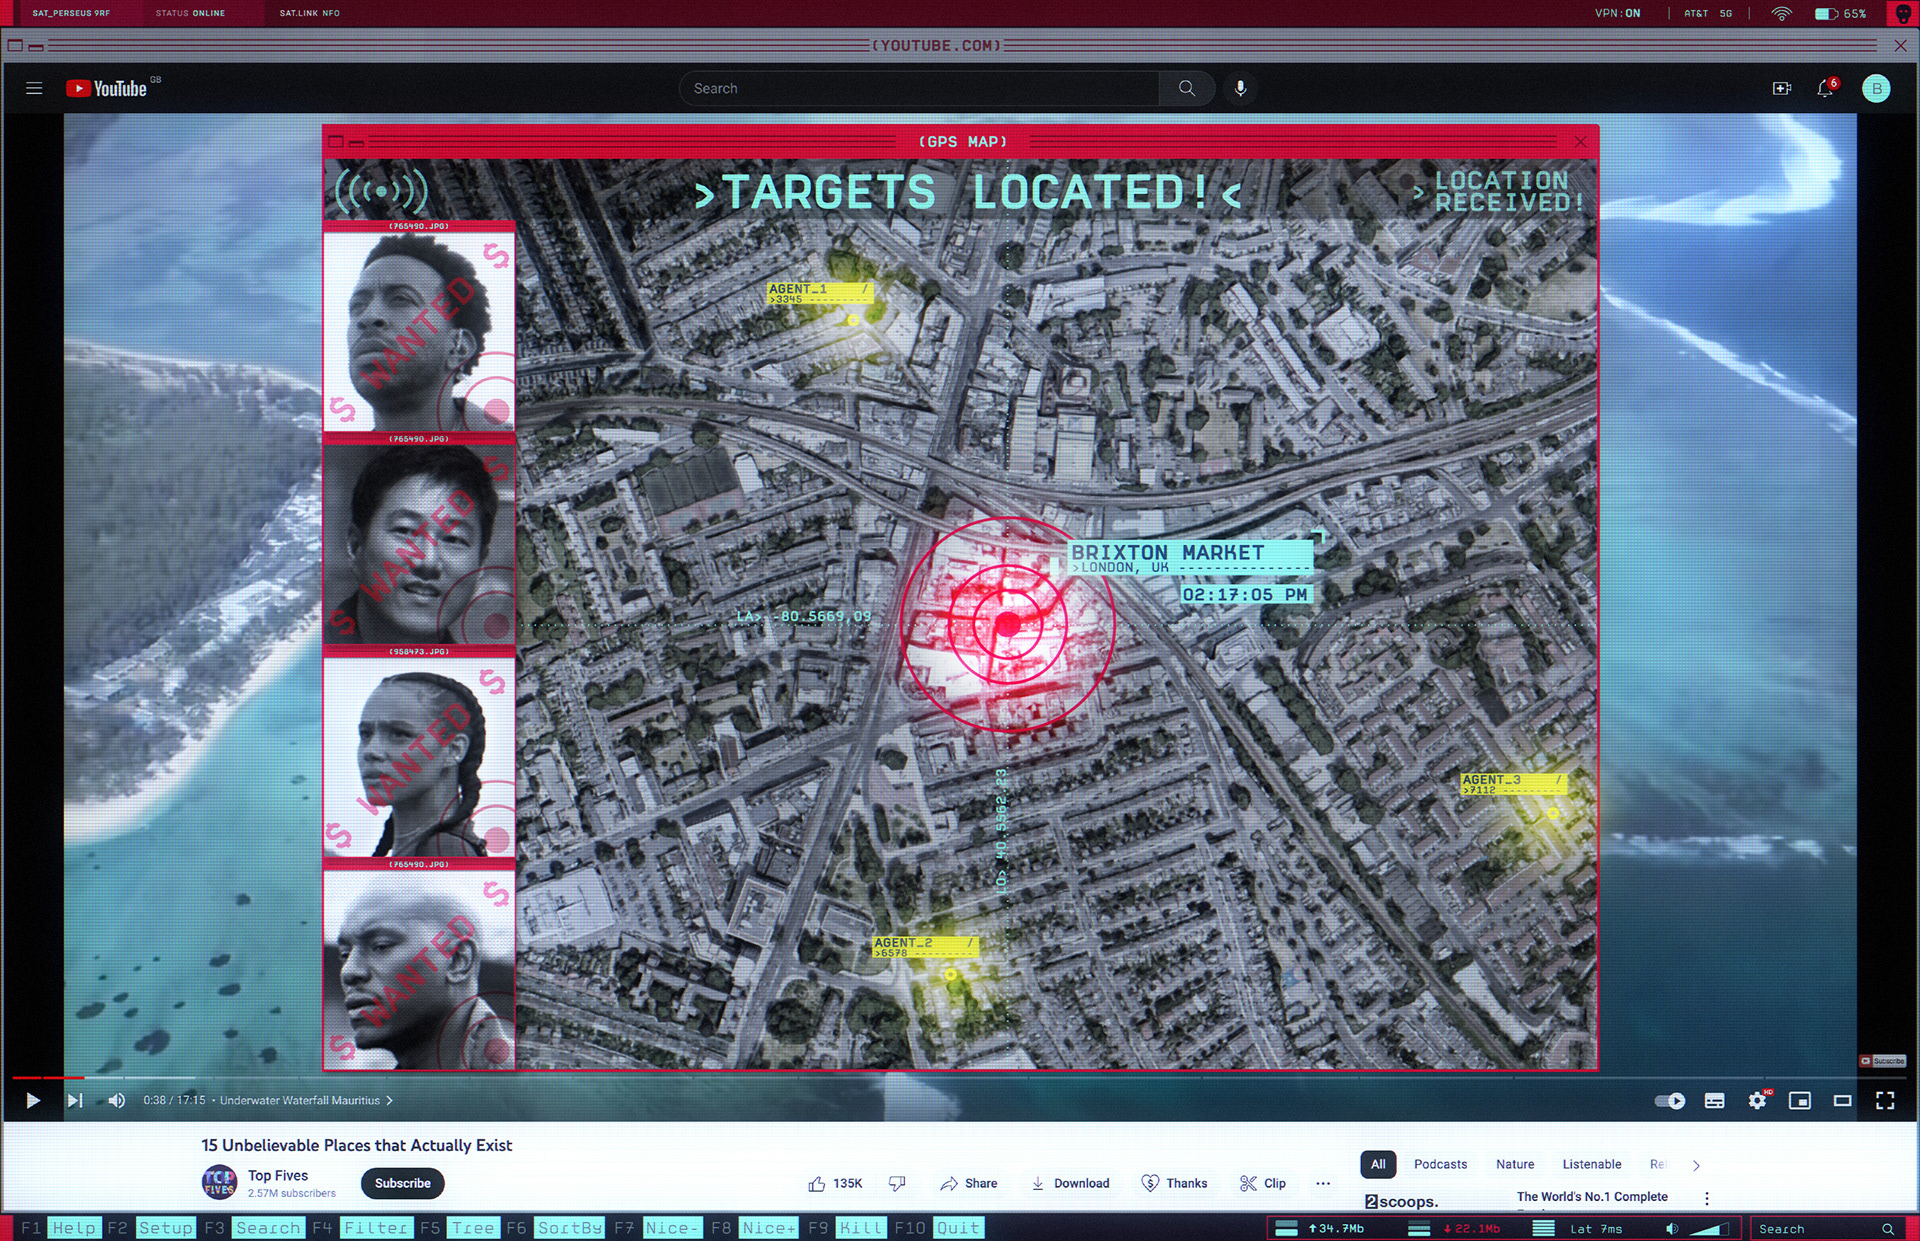Toggle theater mode
1920x1241 pixels.
click(x=1842, y=1100)
